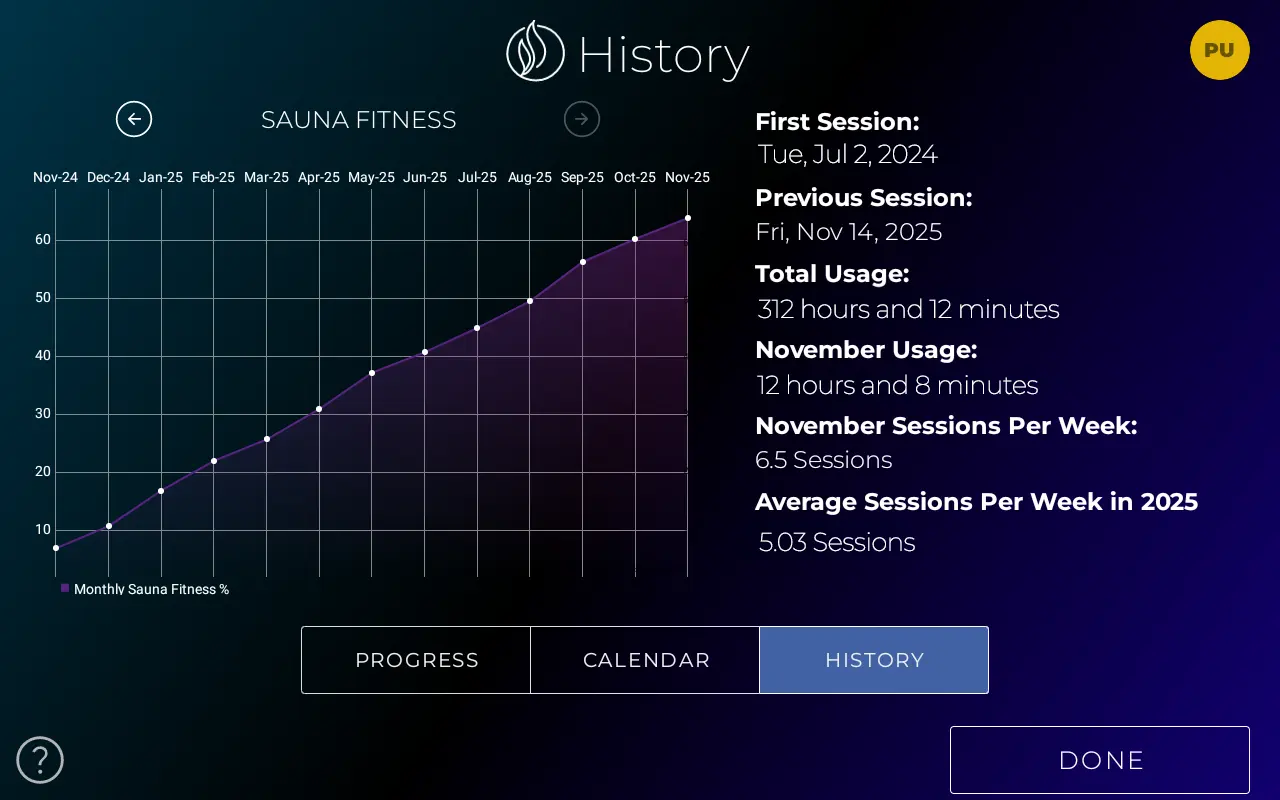Screen dimensions: 1280x800
Task: Click the Aug-25 axis label
Action: point(530,177)
